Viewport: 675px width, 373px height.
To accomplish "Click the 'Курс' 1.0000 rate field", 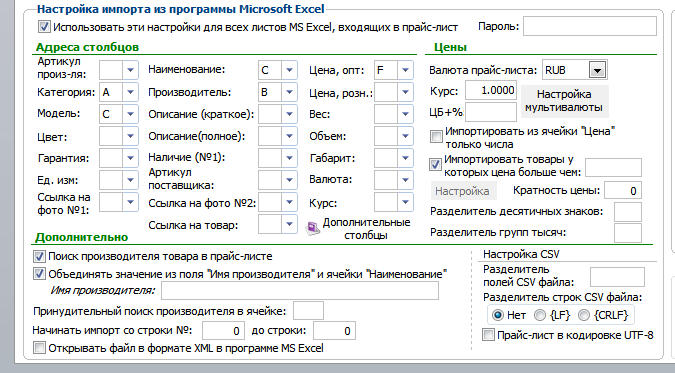I will tap(491, 90).
